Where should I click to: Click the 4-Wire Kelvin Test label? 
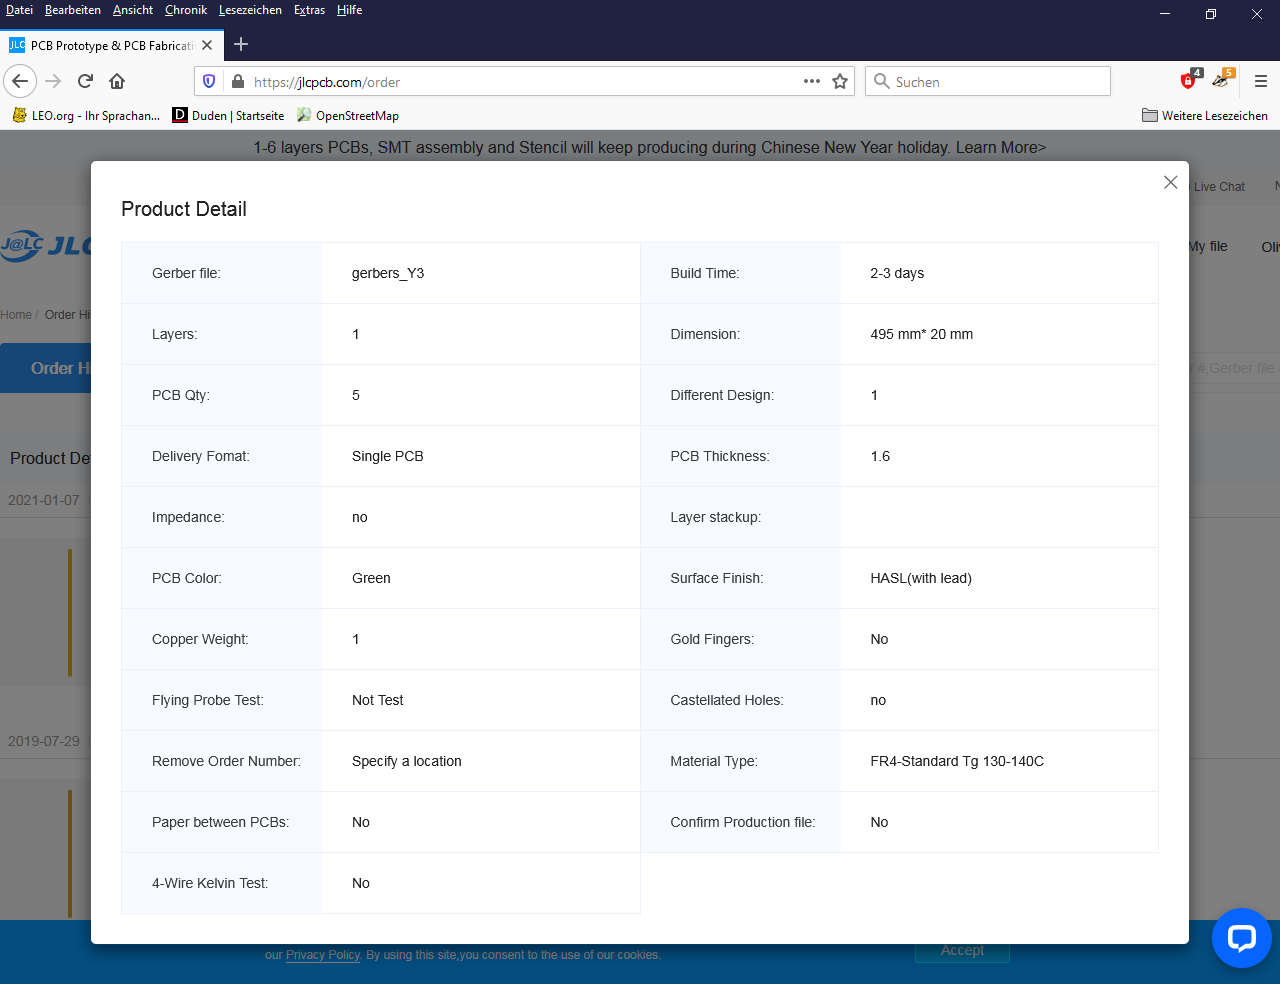click(210, 883)
